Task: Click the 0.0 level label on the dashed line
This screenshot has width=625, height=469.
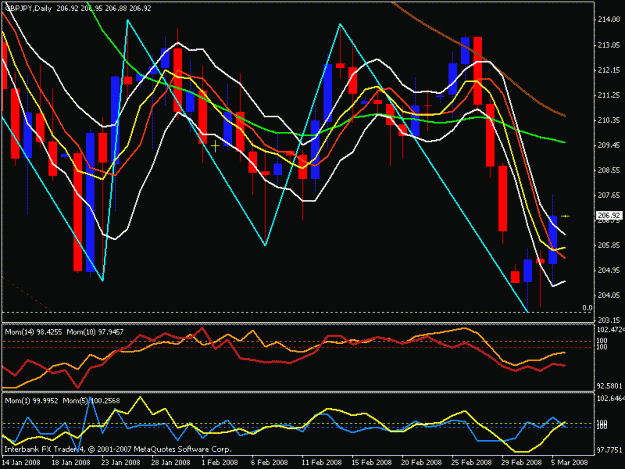Action: pyautogui.click(x=587, y=308)
